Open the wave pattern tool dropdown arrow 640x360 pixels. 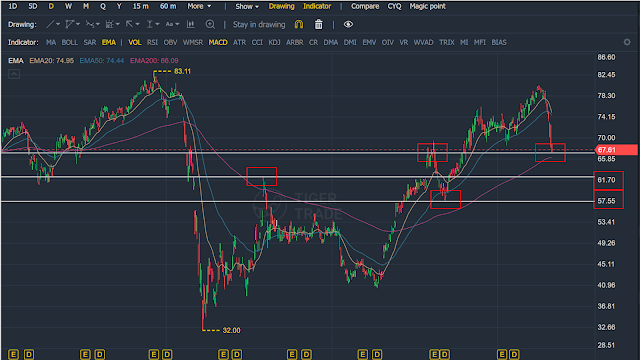click(98, 24)
